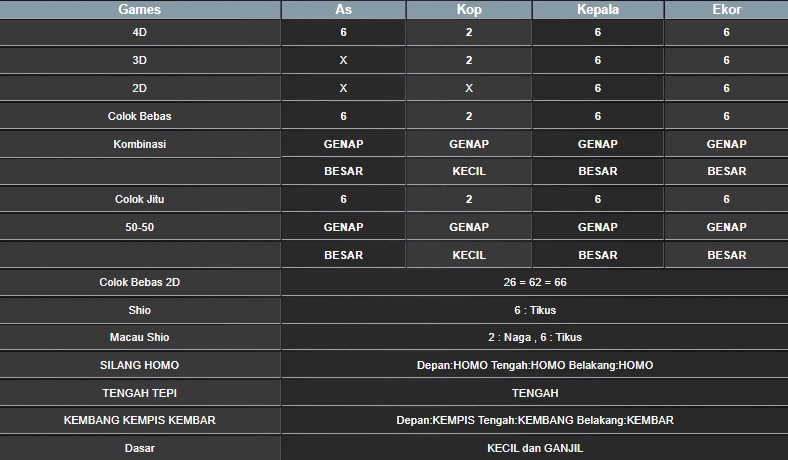
Task: Click the 3D row label
Action: point(140,60)
